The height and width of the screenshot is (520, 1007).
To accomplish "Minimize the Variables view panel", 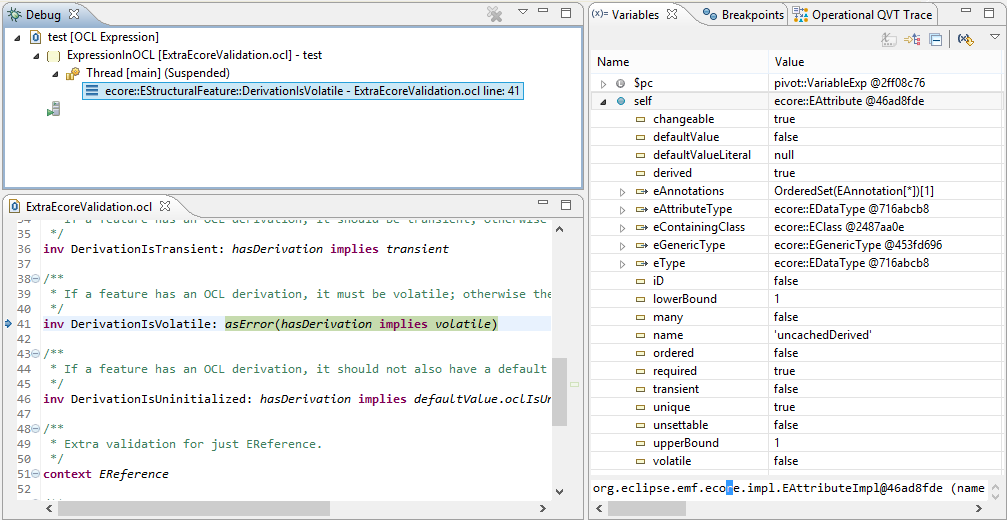I will (x=967, y=12).
